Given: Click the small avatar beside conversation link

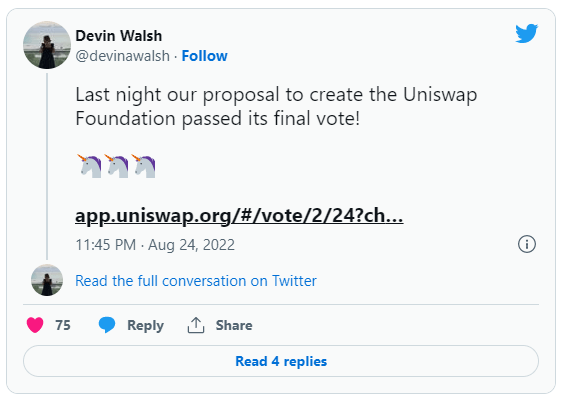Looking at the screenshot, I should (47, 280).
